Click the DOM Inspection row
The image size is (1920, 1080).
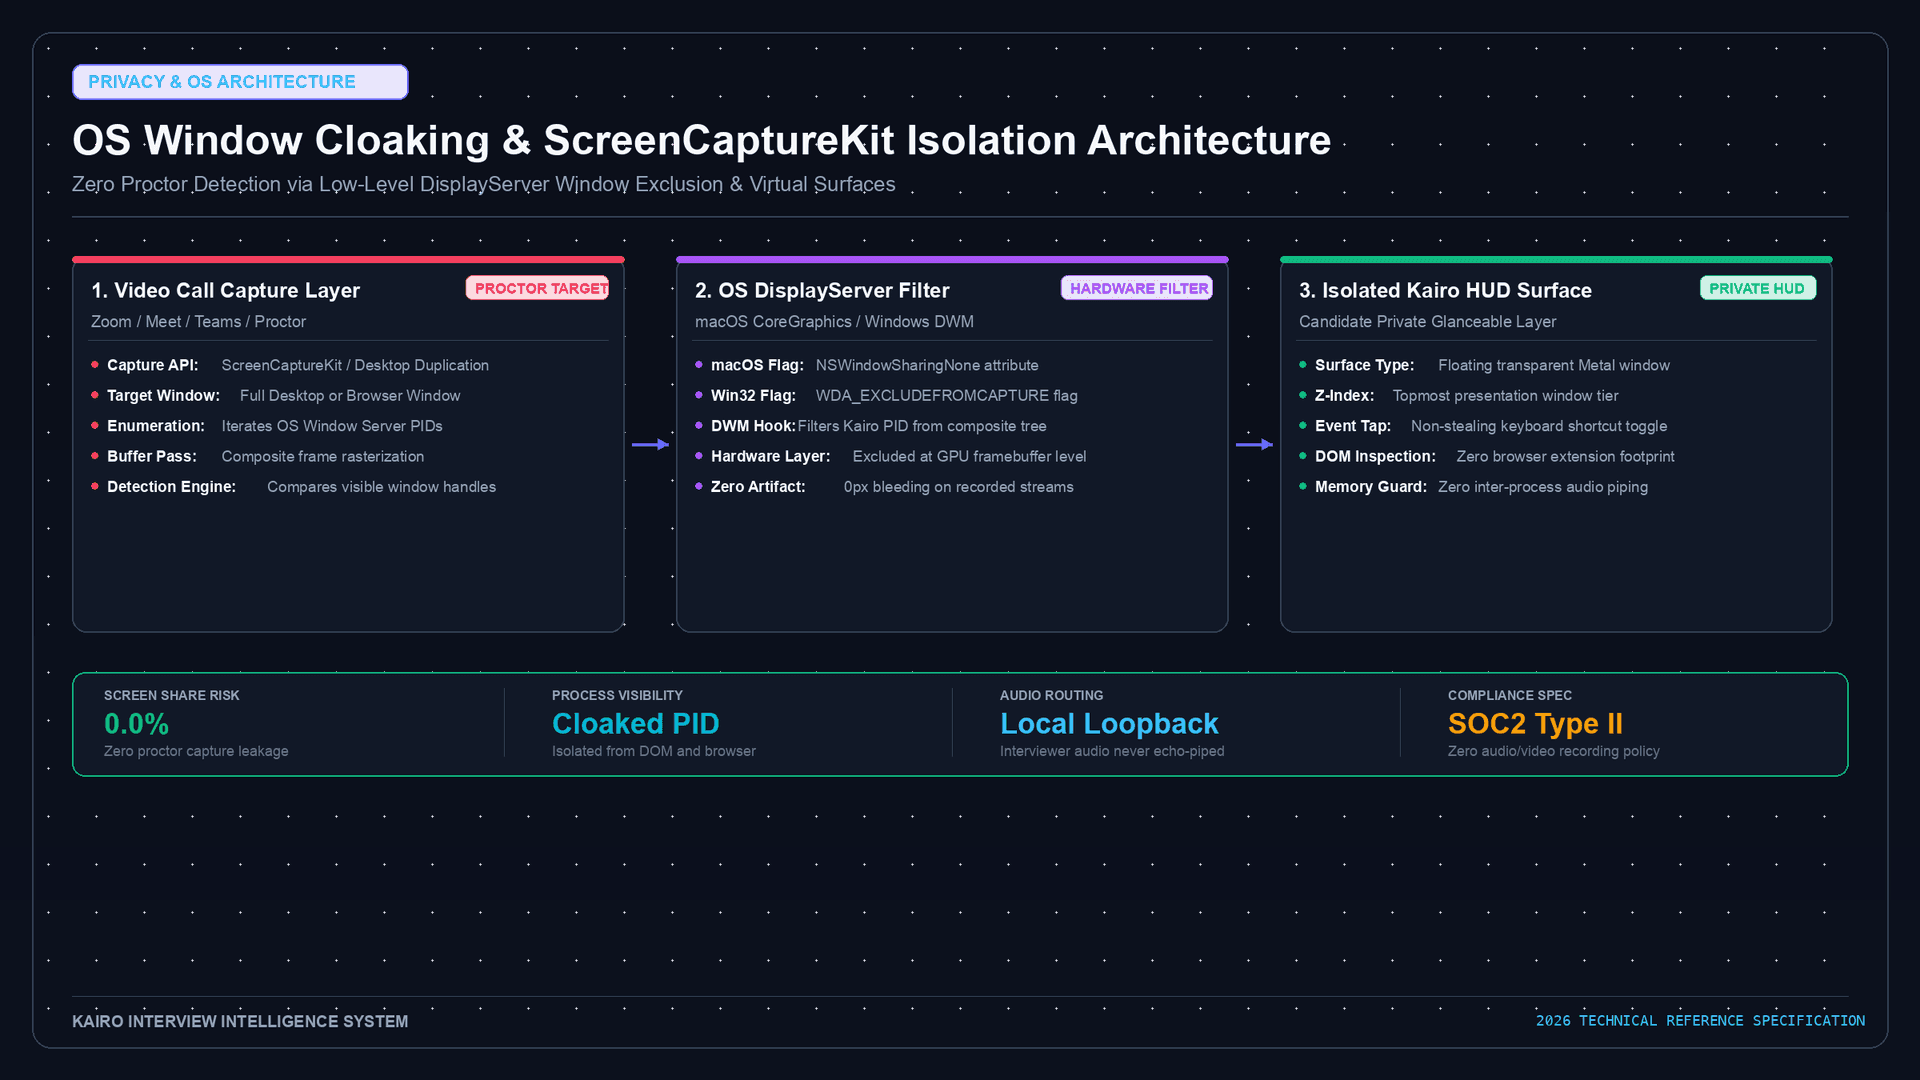click(1487, 457)
